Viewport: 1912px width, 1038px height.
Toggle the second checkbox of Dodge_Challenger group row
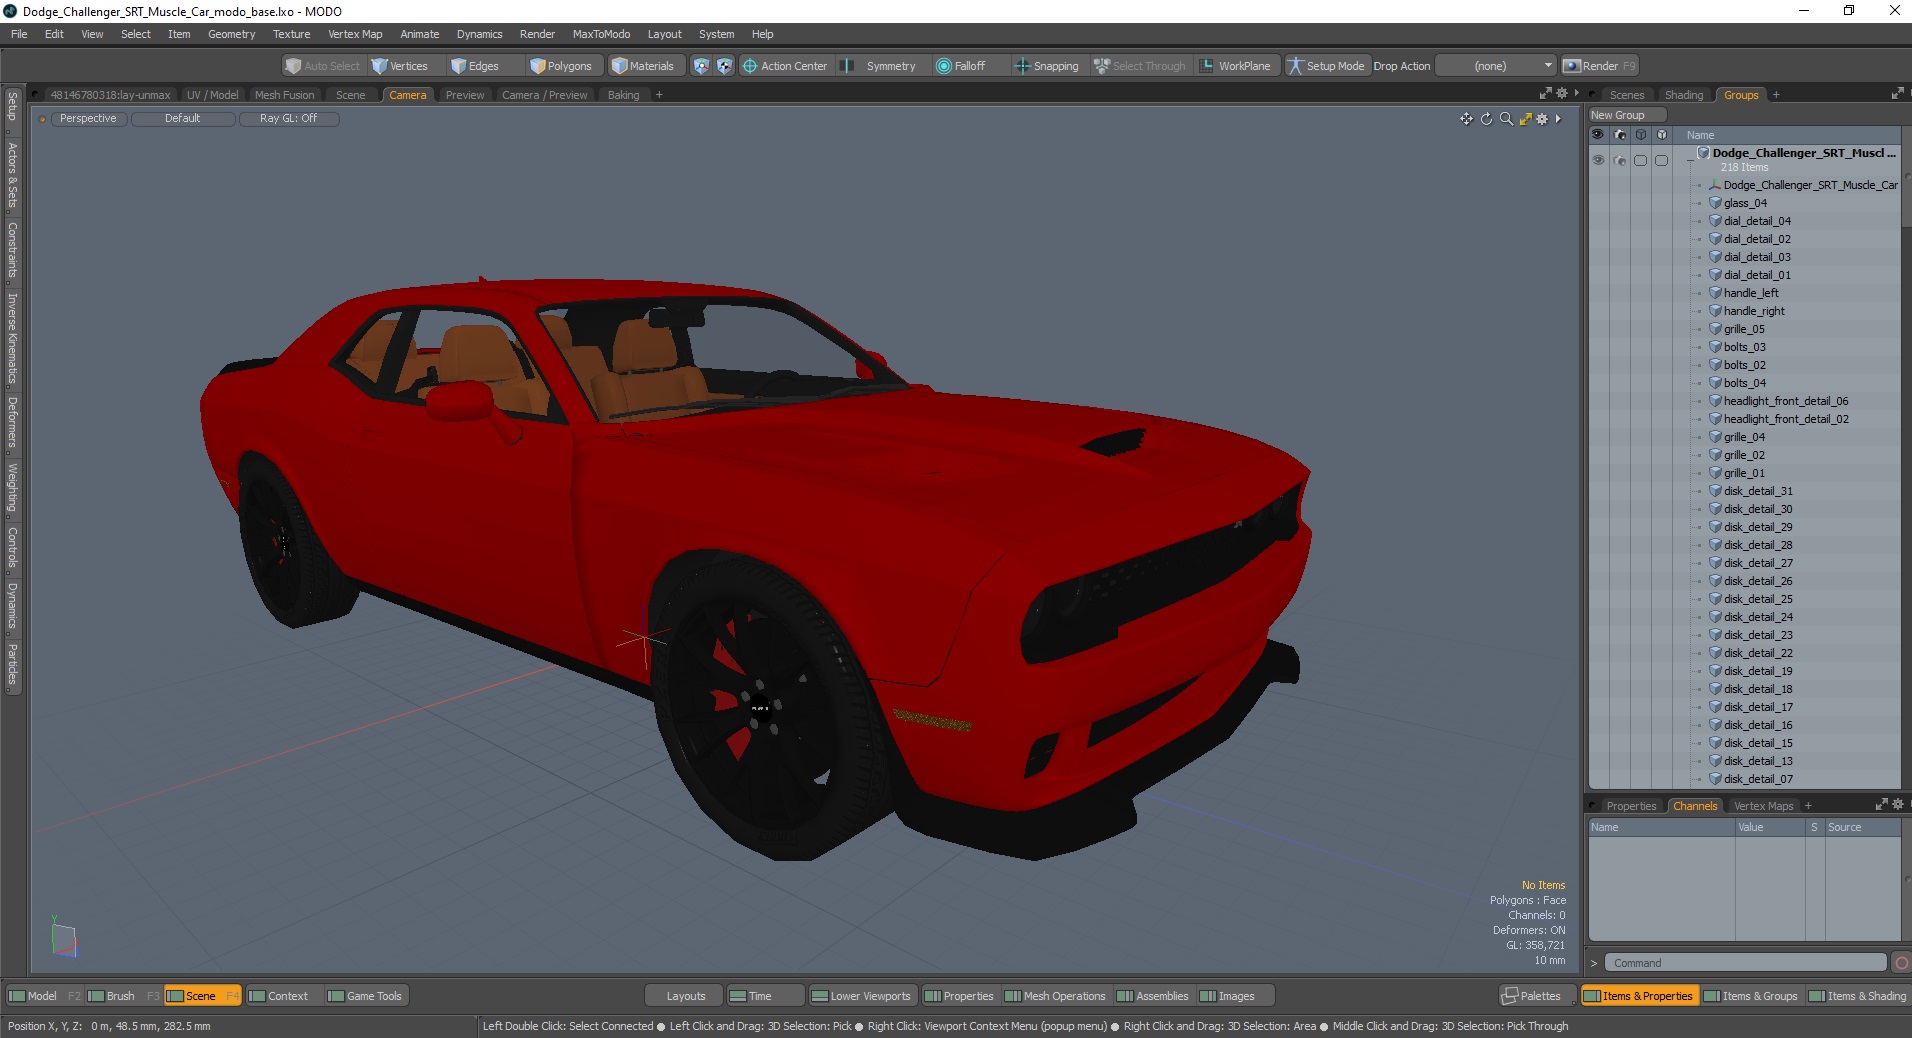coord(1662,160)
